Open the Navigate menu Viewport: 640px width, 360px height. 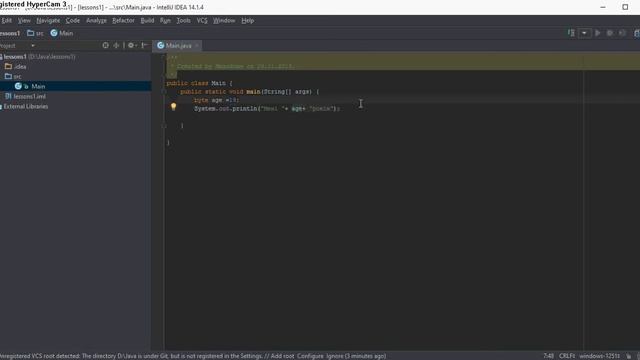48,20
